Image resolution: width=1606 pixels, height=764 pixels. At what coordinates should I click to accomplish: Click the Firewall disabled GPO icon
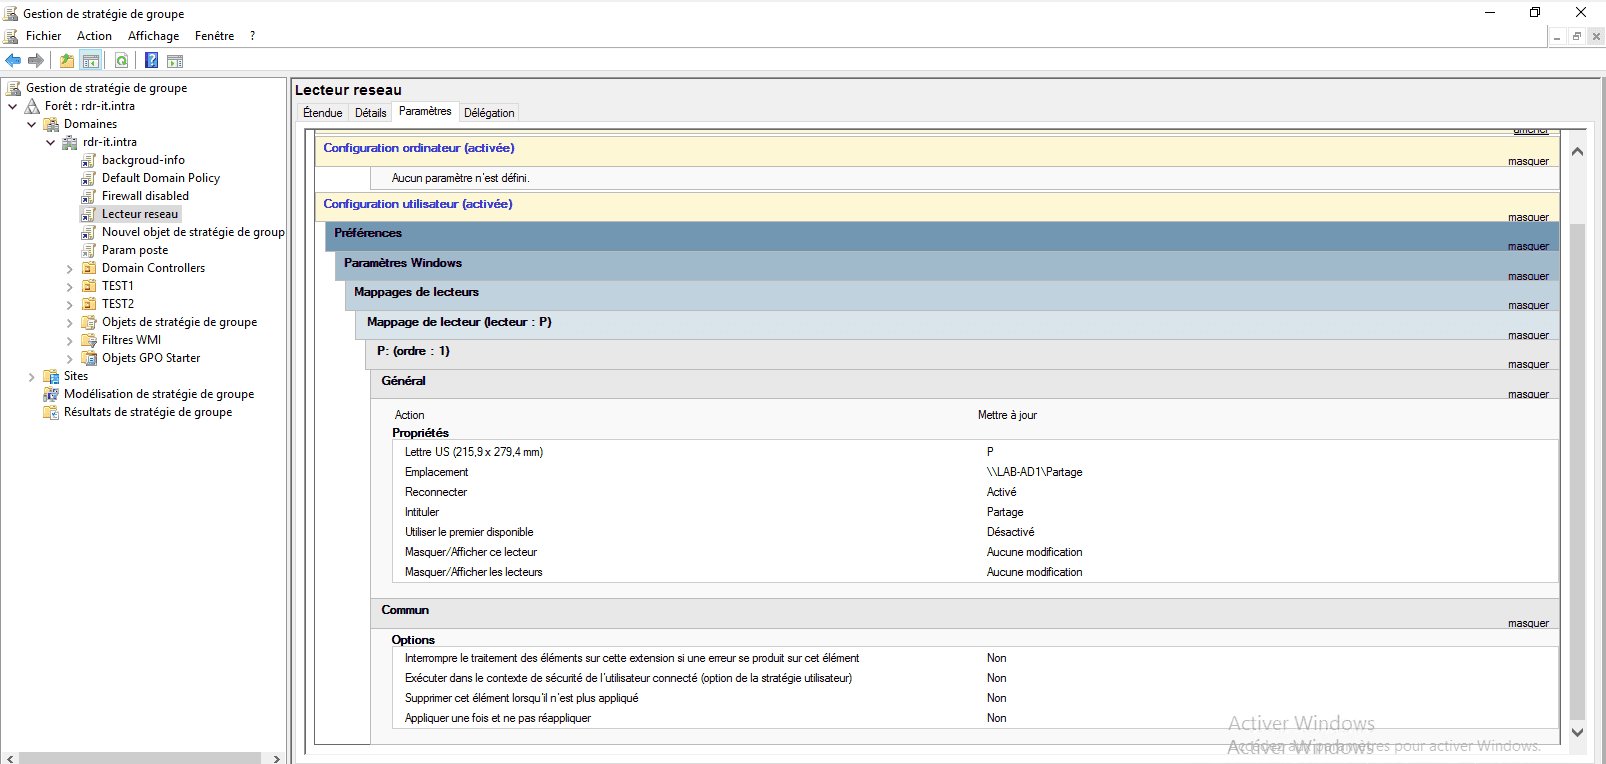pos(89,196)
